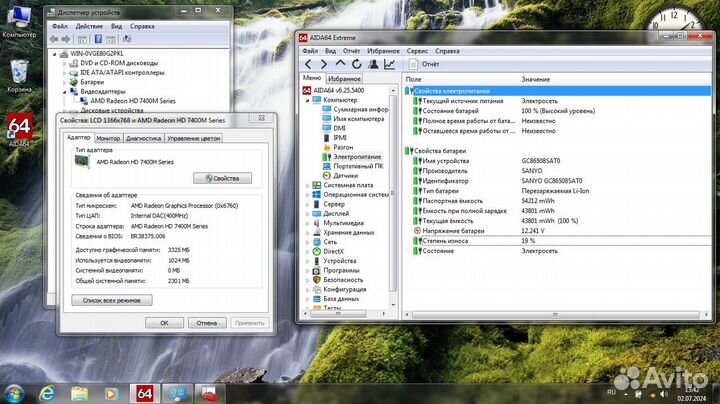
Task: Open AIDA64 Файл menu
Action: click(x=310, y=51)
